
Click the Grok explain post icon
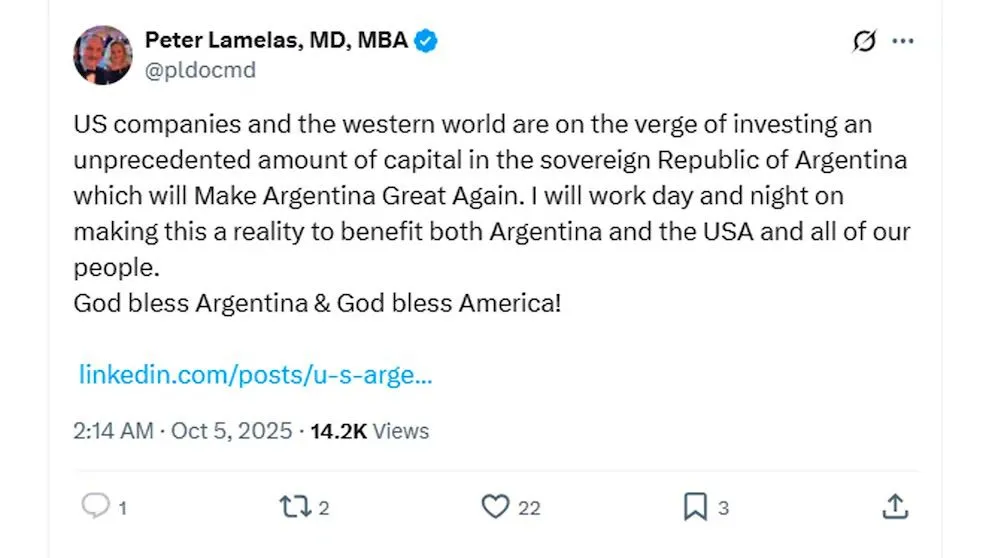pyautogui.click(x=863, y=42)
